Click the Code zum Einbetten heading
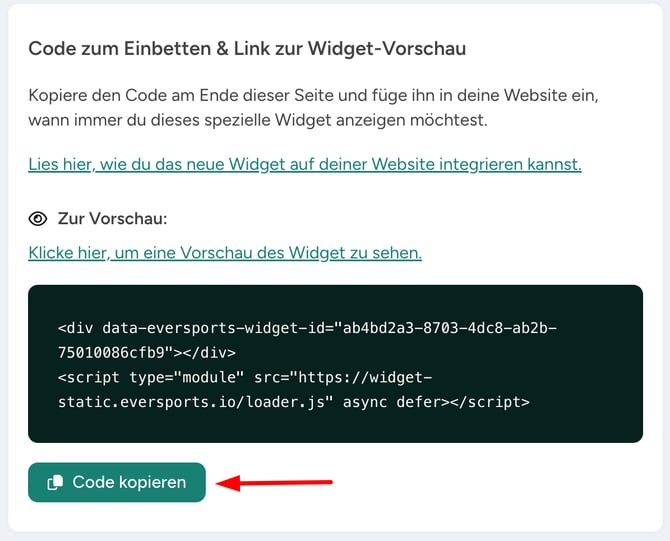Image resolution: width=670 pixels, height=541 pixels. [247, 48]
